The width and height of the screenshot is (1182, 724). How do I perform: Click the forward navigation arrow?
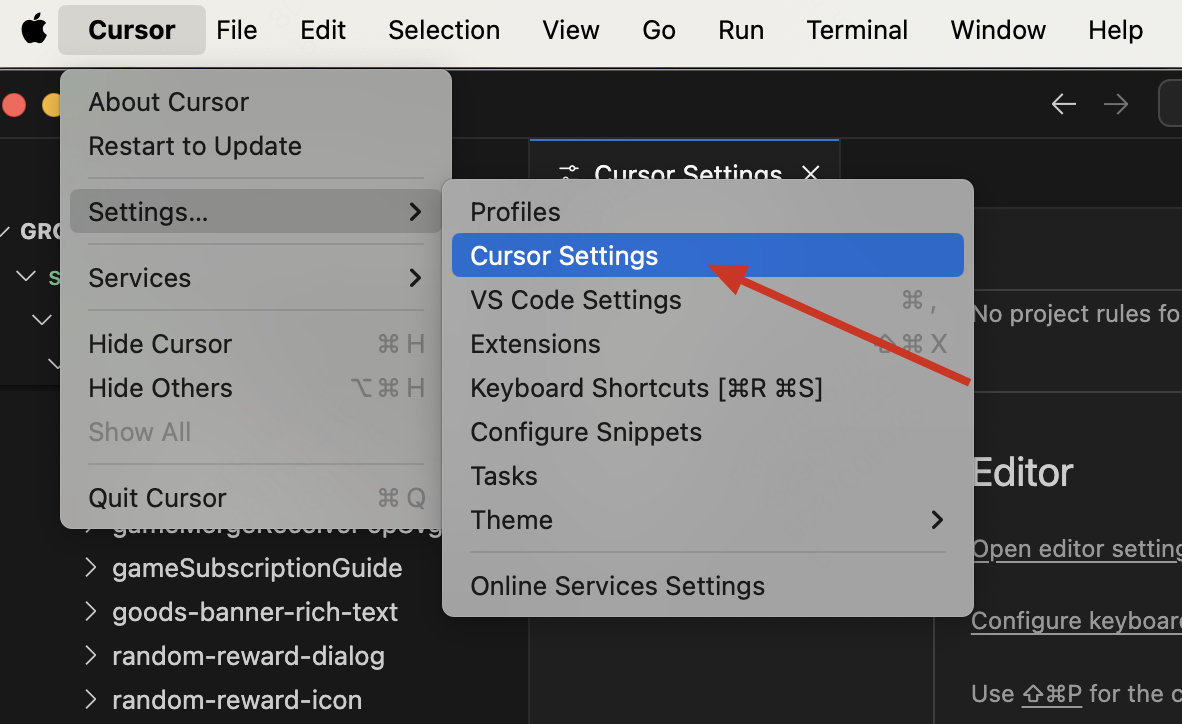[1115, 104]
